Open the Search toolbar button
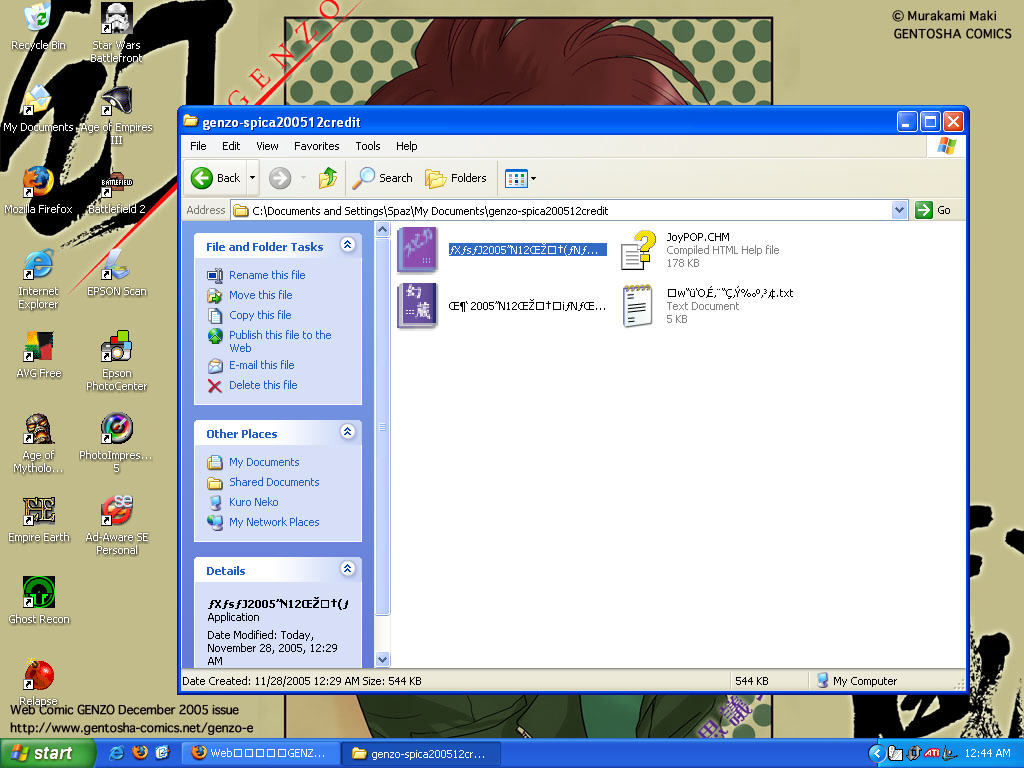Viewport: 1024px width, 768px height. coord(382,178)
